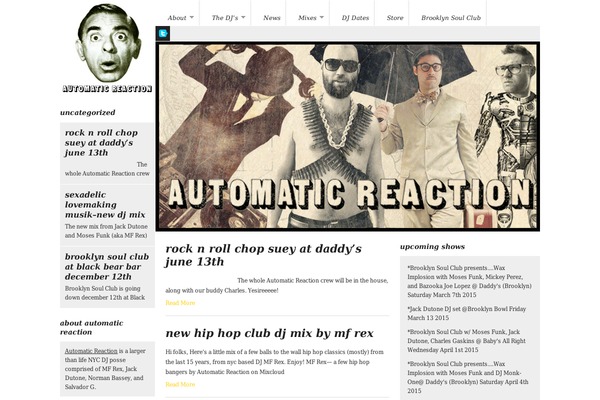Image resolution: width=600 pixels, height=400 pixels.
Task: Follow the underlined Automatic Reaction link in about box
Action: pos(91,351)
